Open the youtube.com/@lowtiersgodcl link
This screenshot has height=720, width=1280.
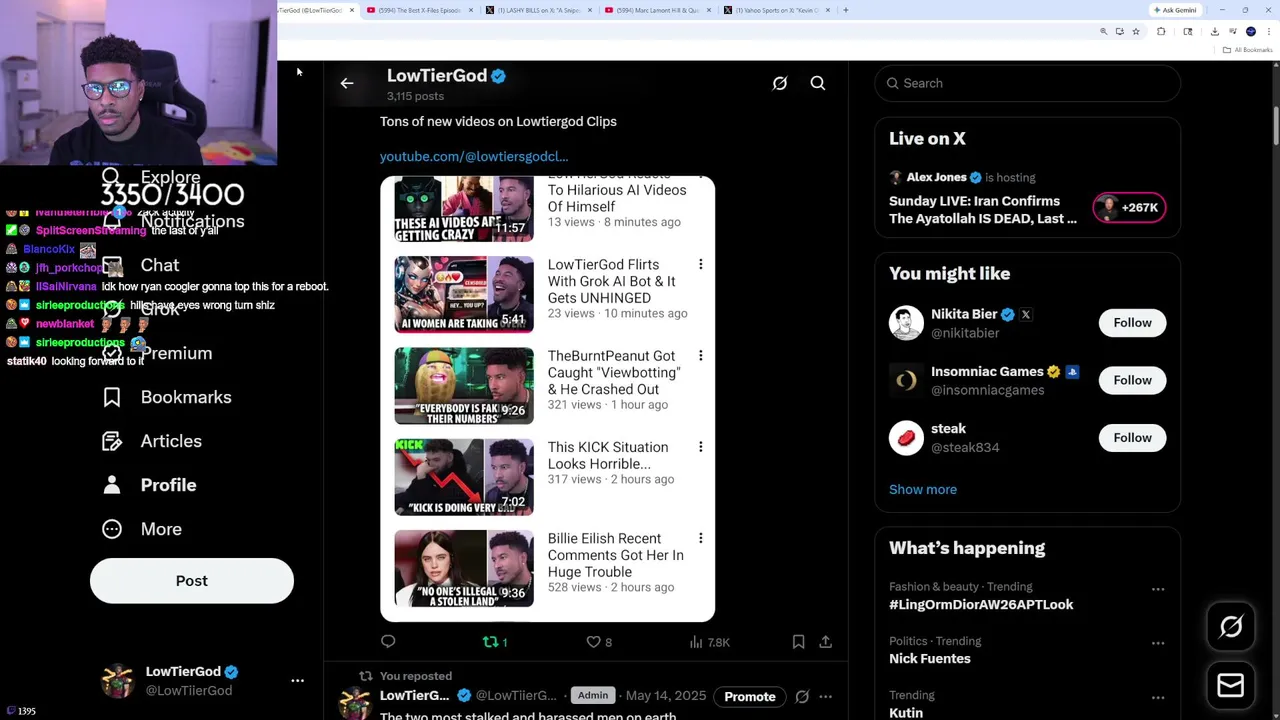(474, 156)
